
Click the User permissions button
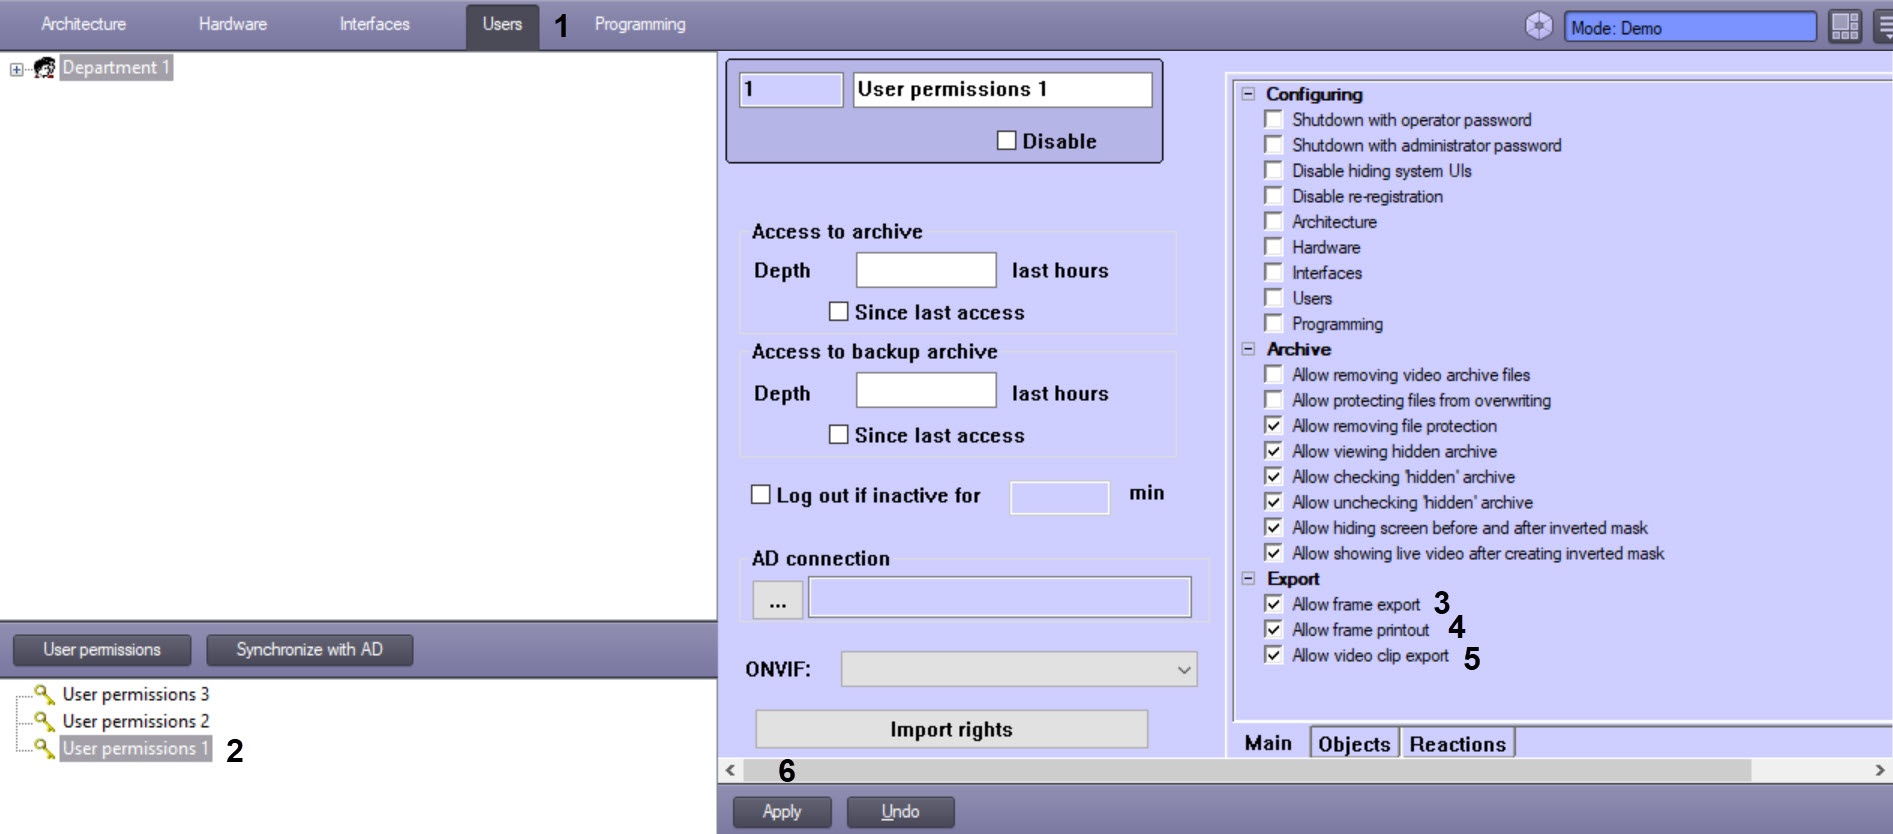pos(102,650)
